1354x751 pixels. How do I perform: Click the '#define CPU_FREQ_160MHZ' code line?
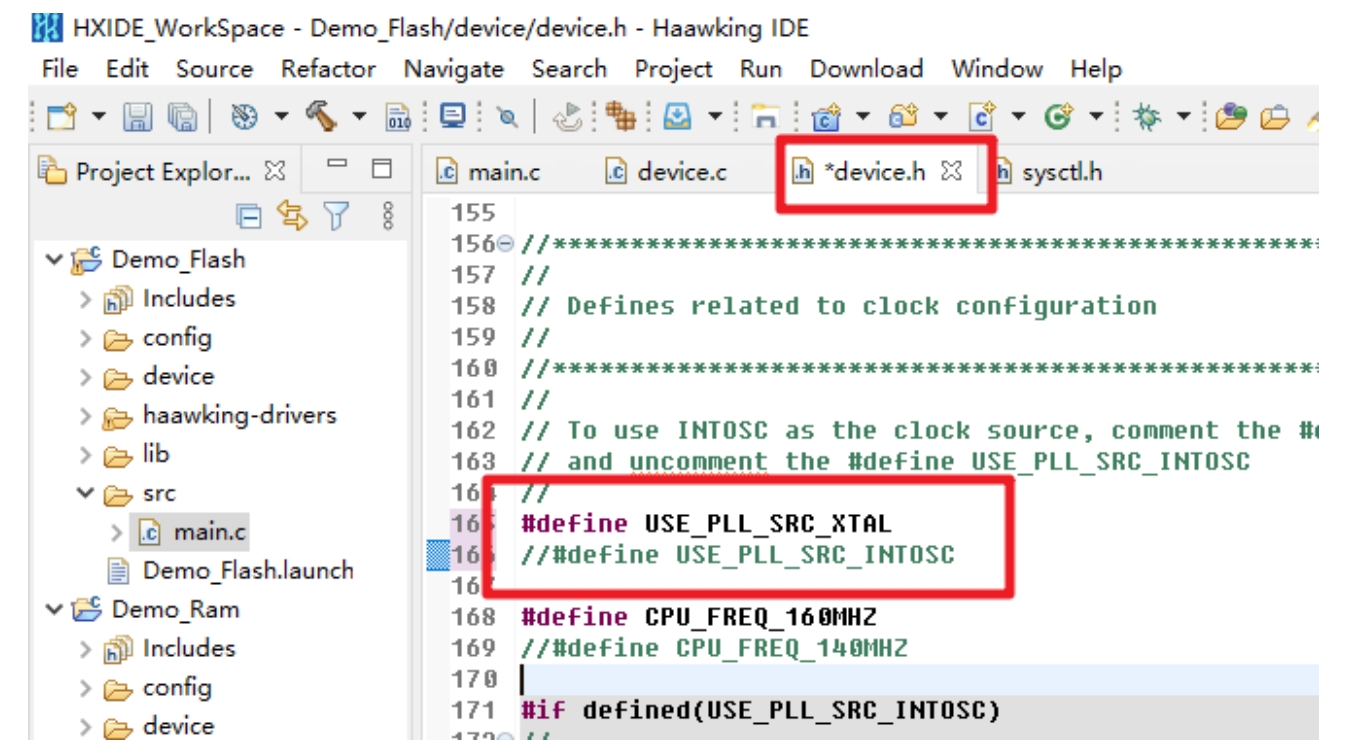pyautogui.click(x=699, y=617)
